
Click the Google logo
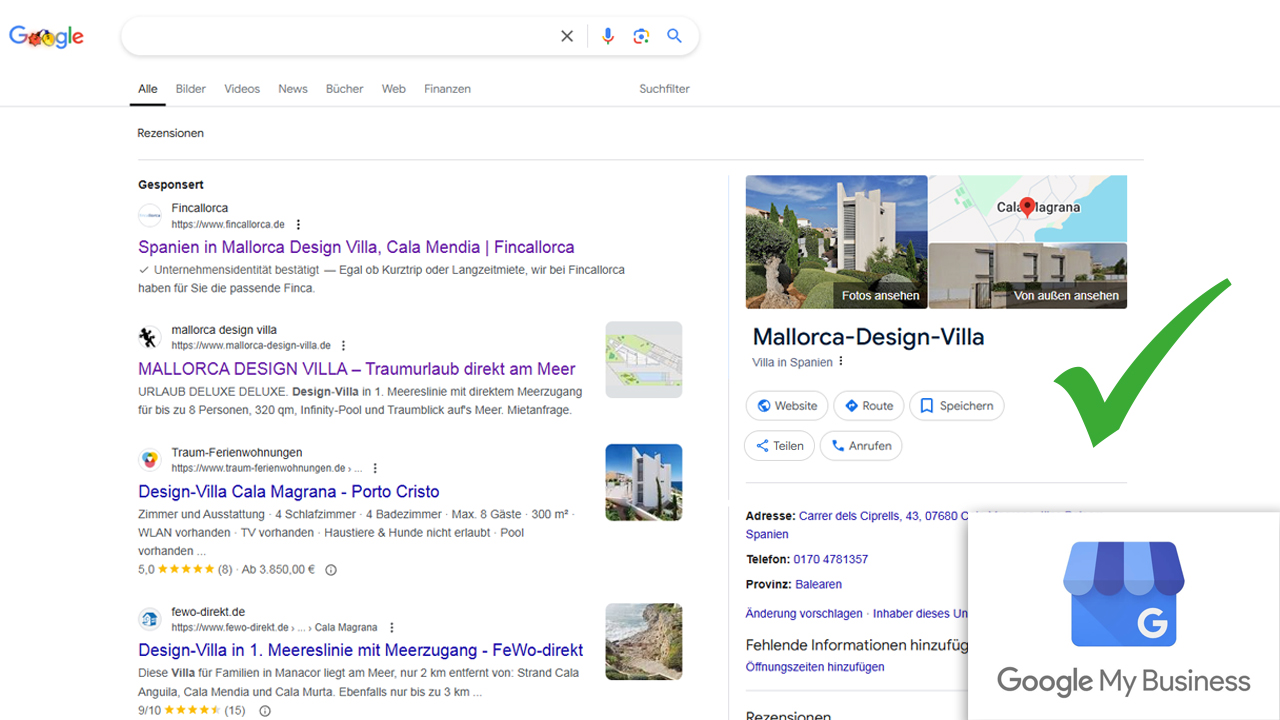pos(46,37)
